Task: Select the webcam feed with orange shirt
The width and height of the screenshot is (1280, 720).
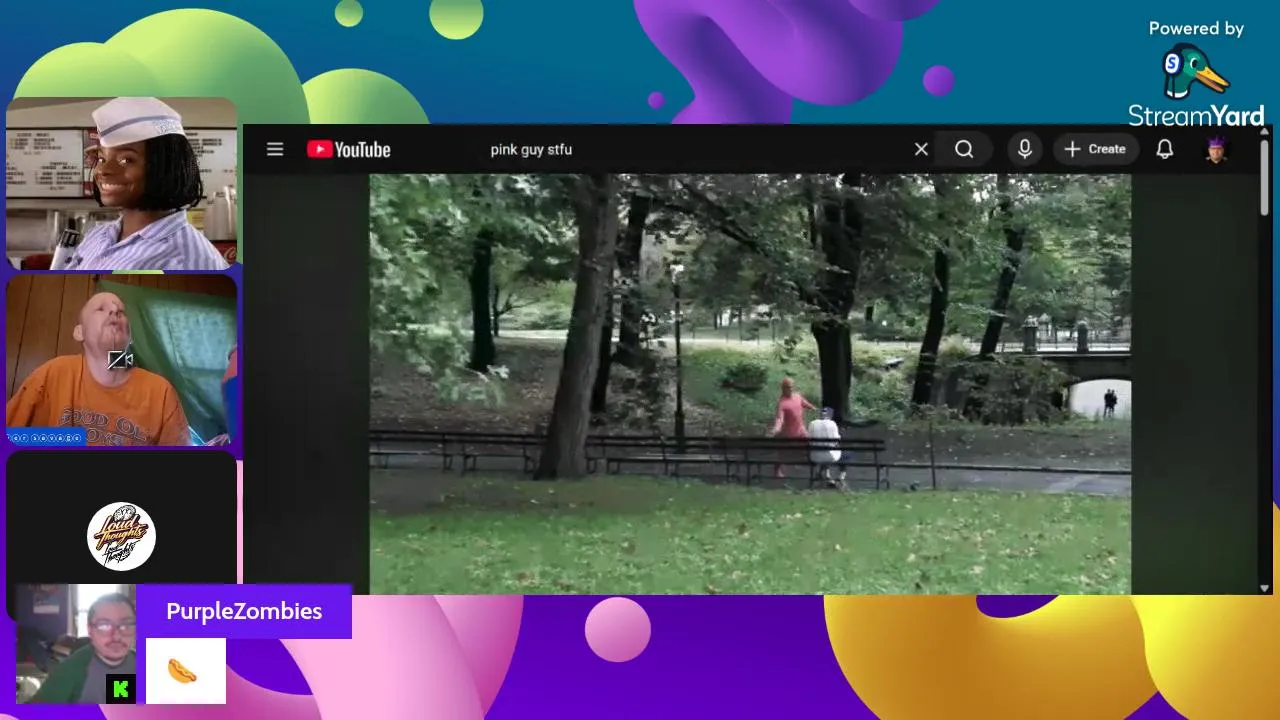Action: tap(122, 360)
